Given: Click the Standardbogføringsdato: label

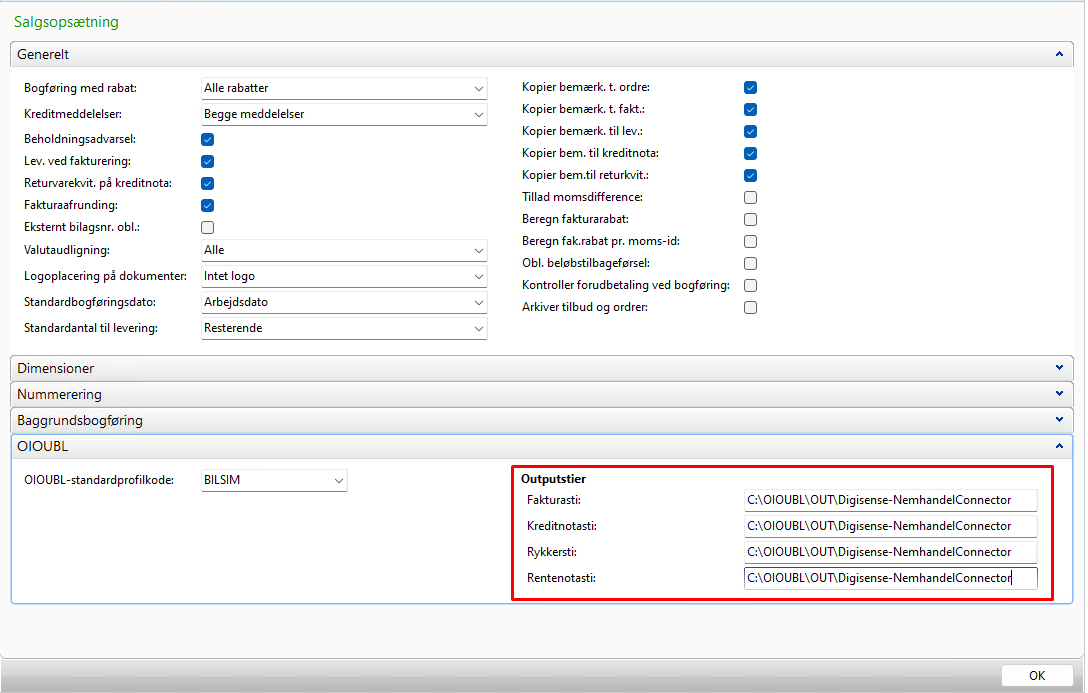Looking at the screenshot, I should tap(90, 302).
